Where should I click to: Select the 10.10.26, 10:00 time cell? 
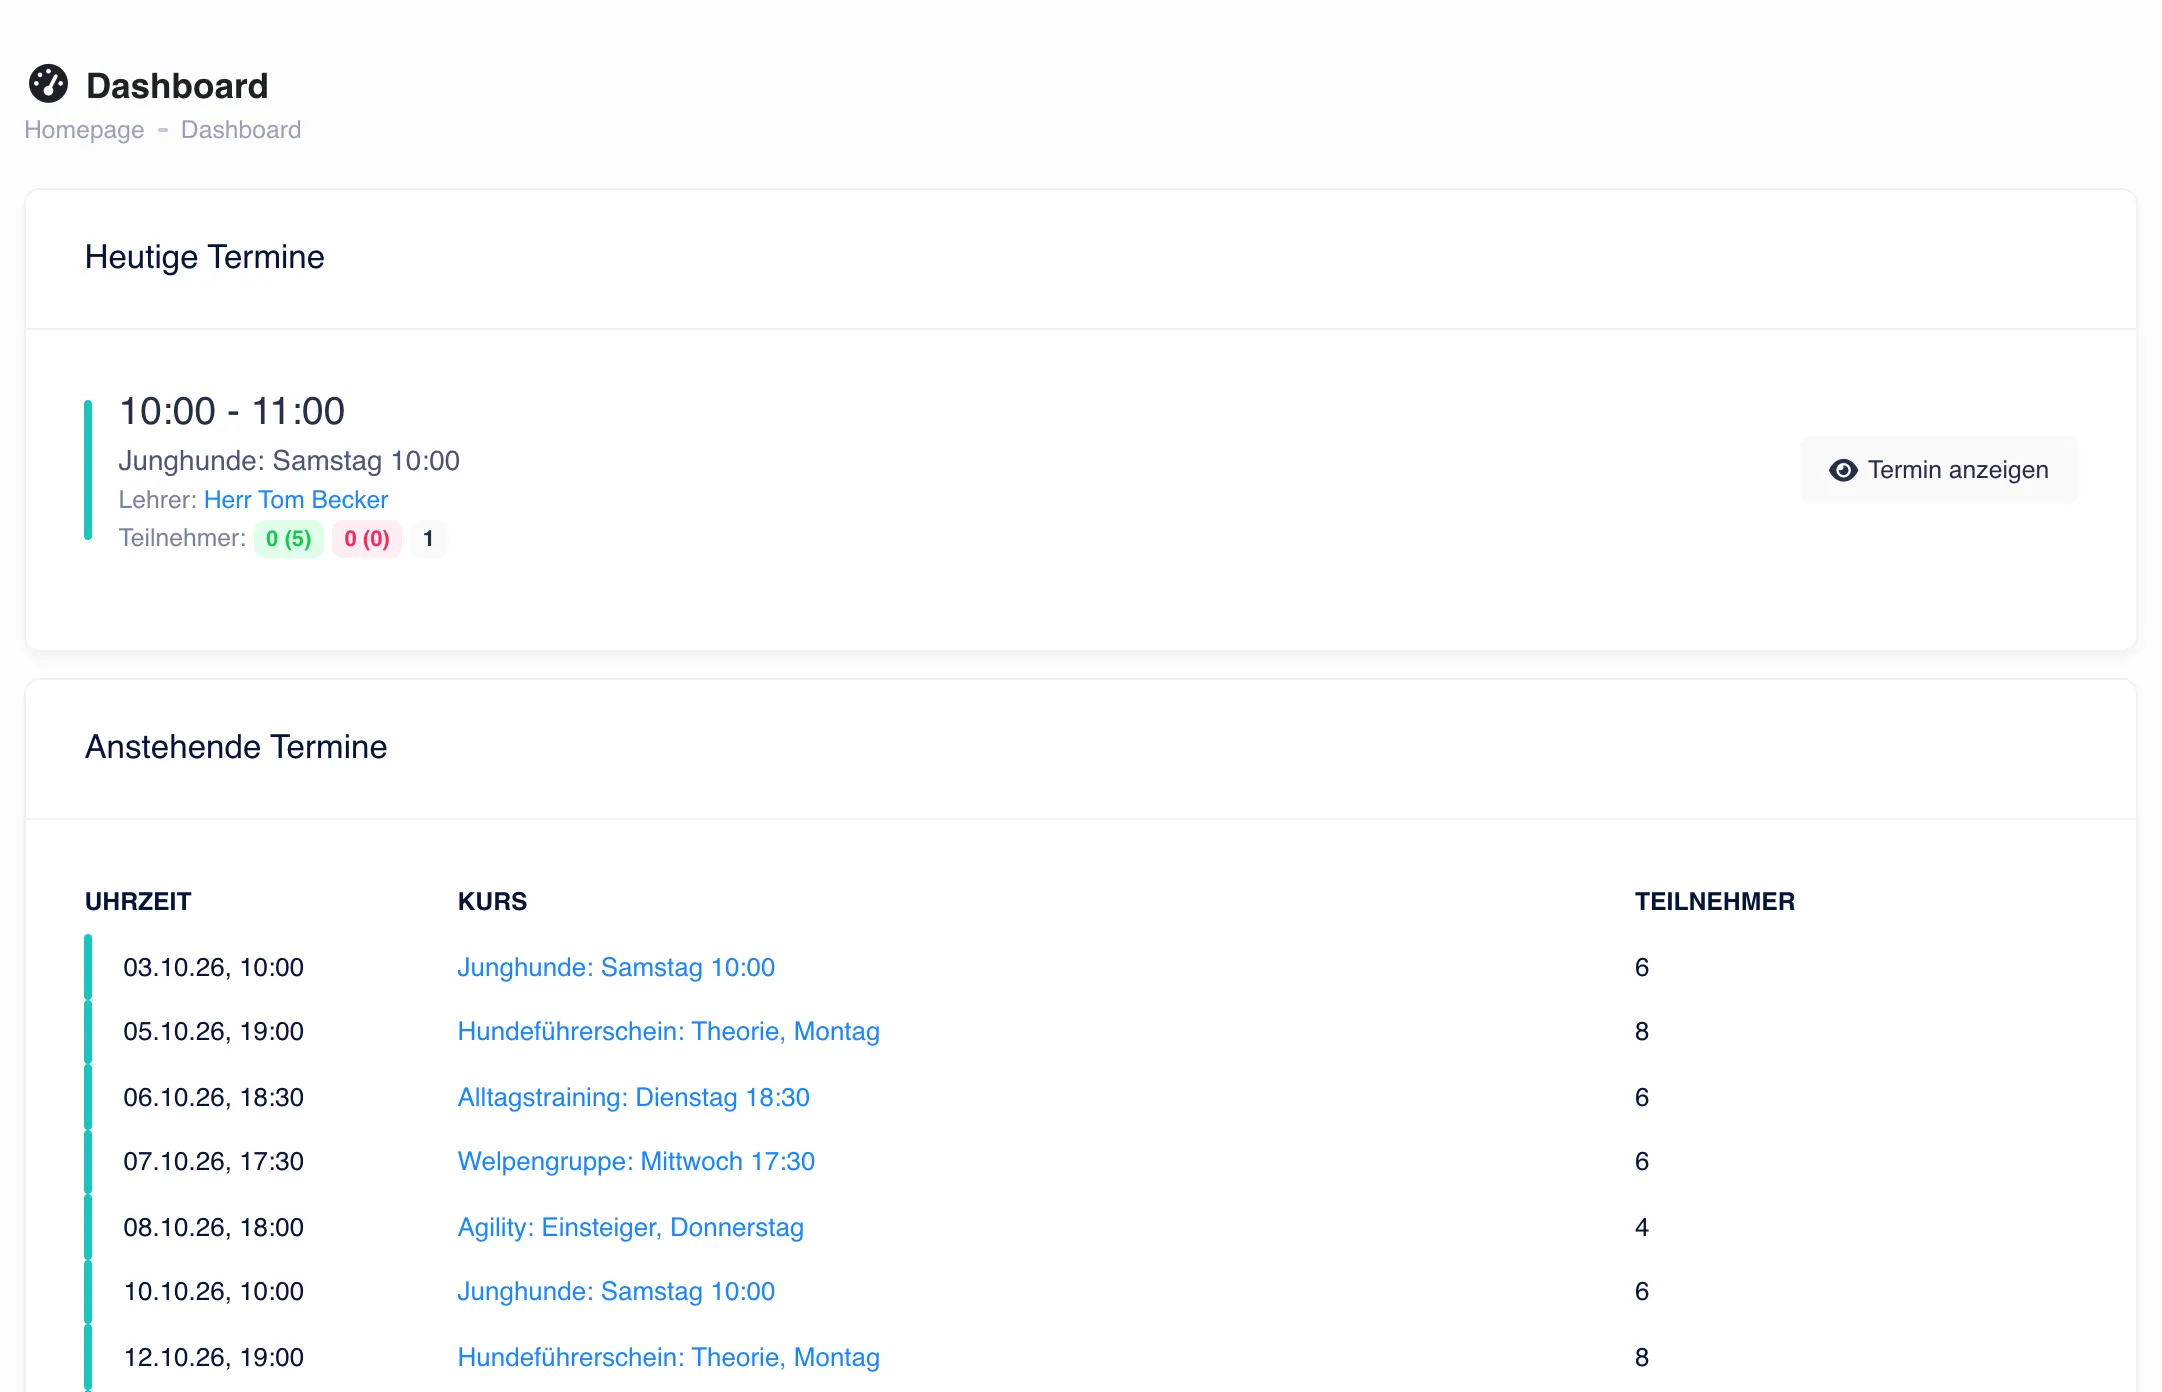(214, 1291)
